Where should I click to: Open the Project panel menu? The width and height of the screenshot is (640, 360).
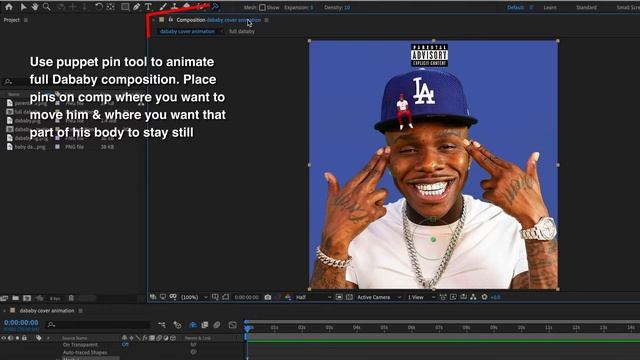[x=26, y=20]
